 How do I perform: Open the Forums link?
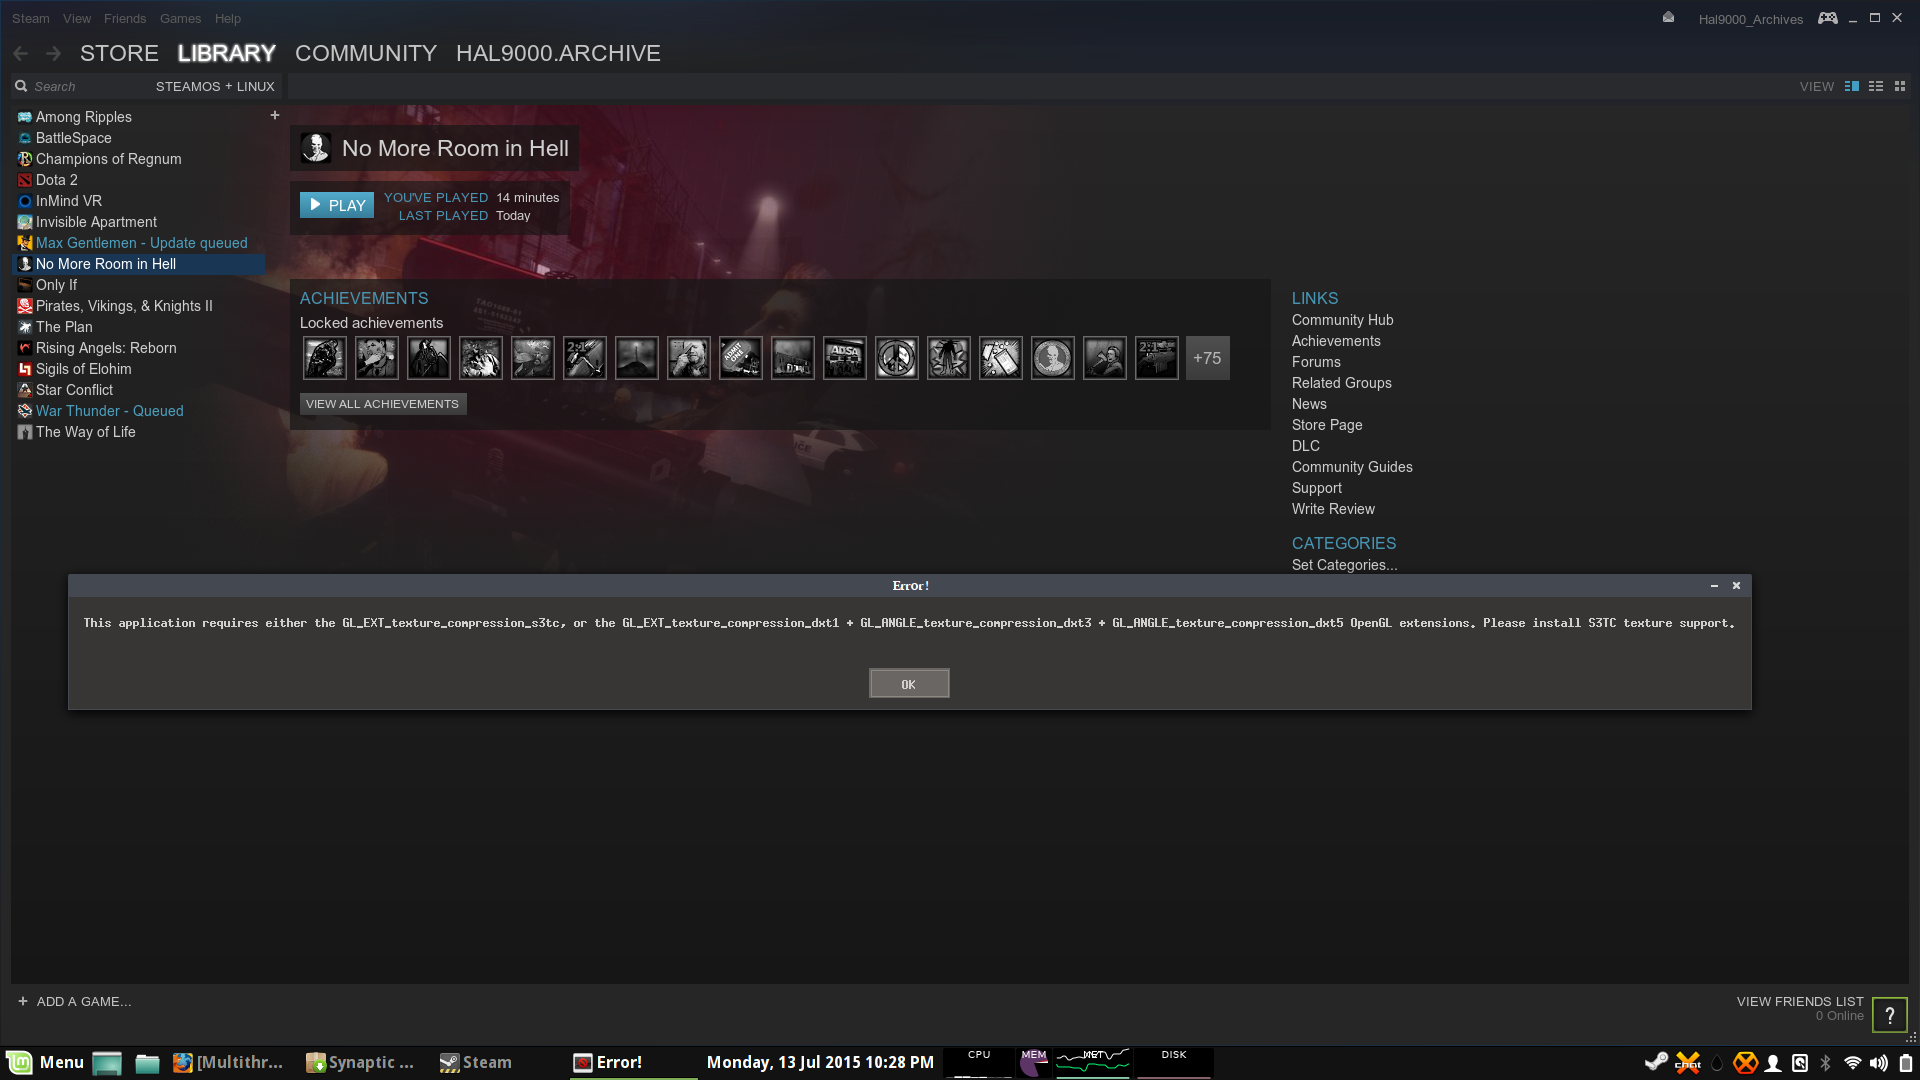[x=1316, y=362]
